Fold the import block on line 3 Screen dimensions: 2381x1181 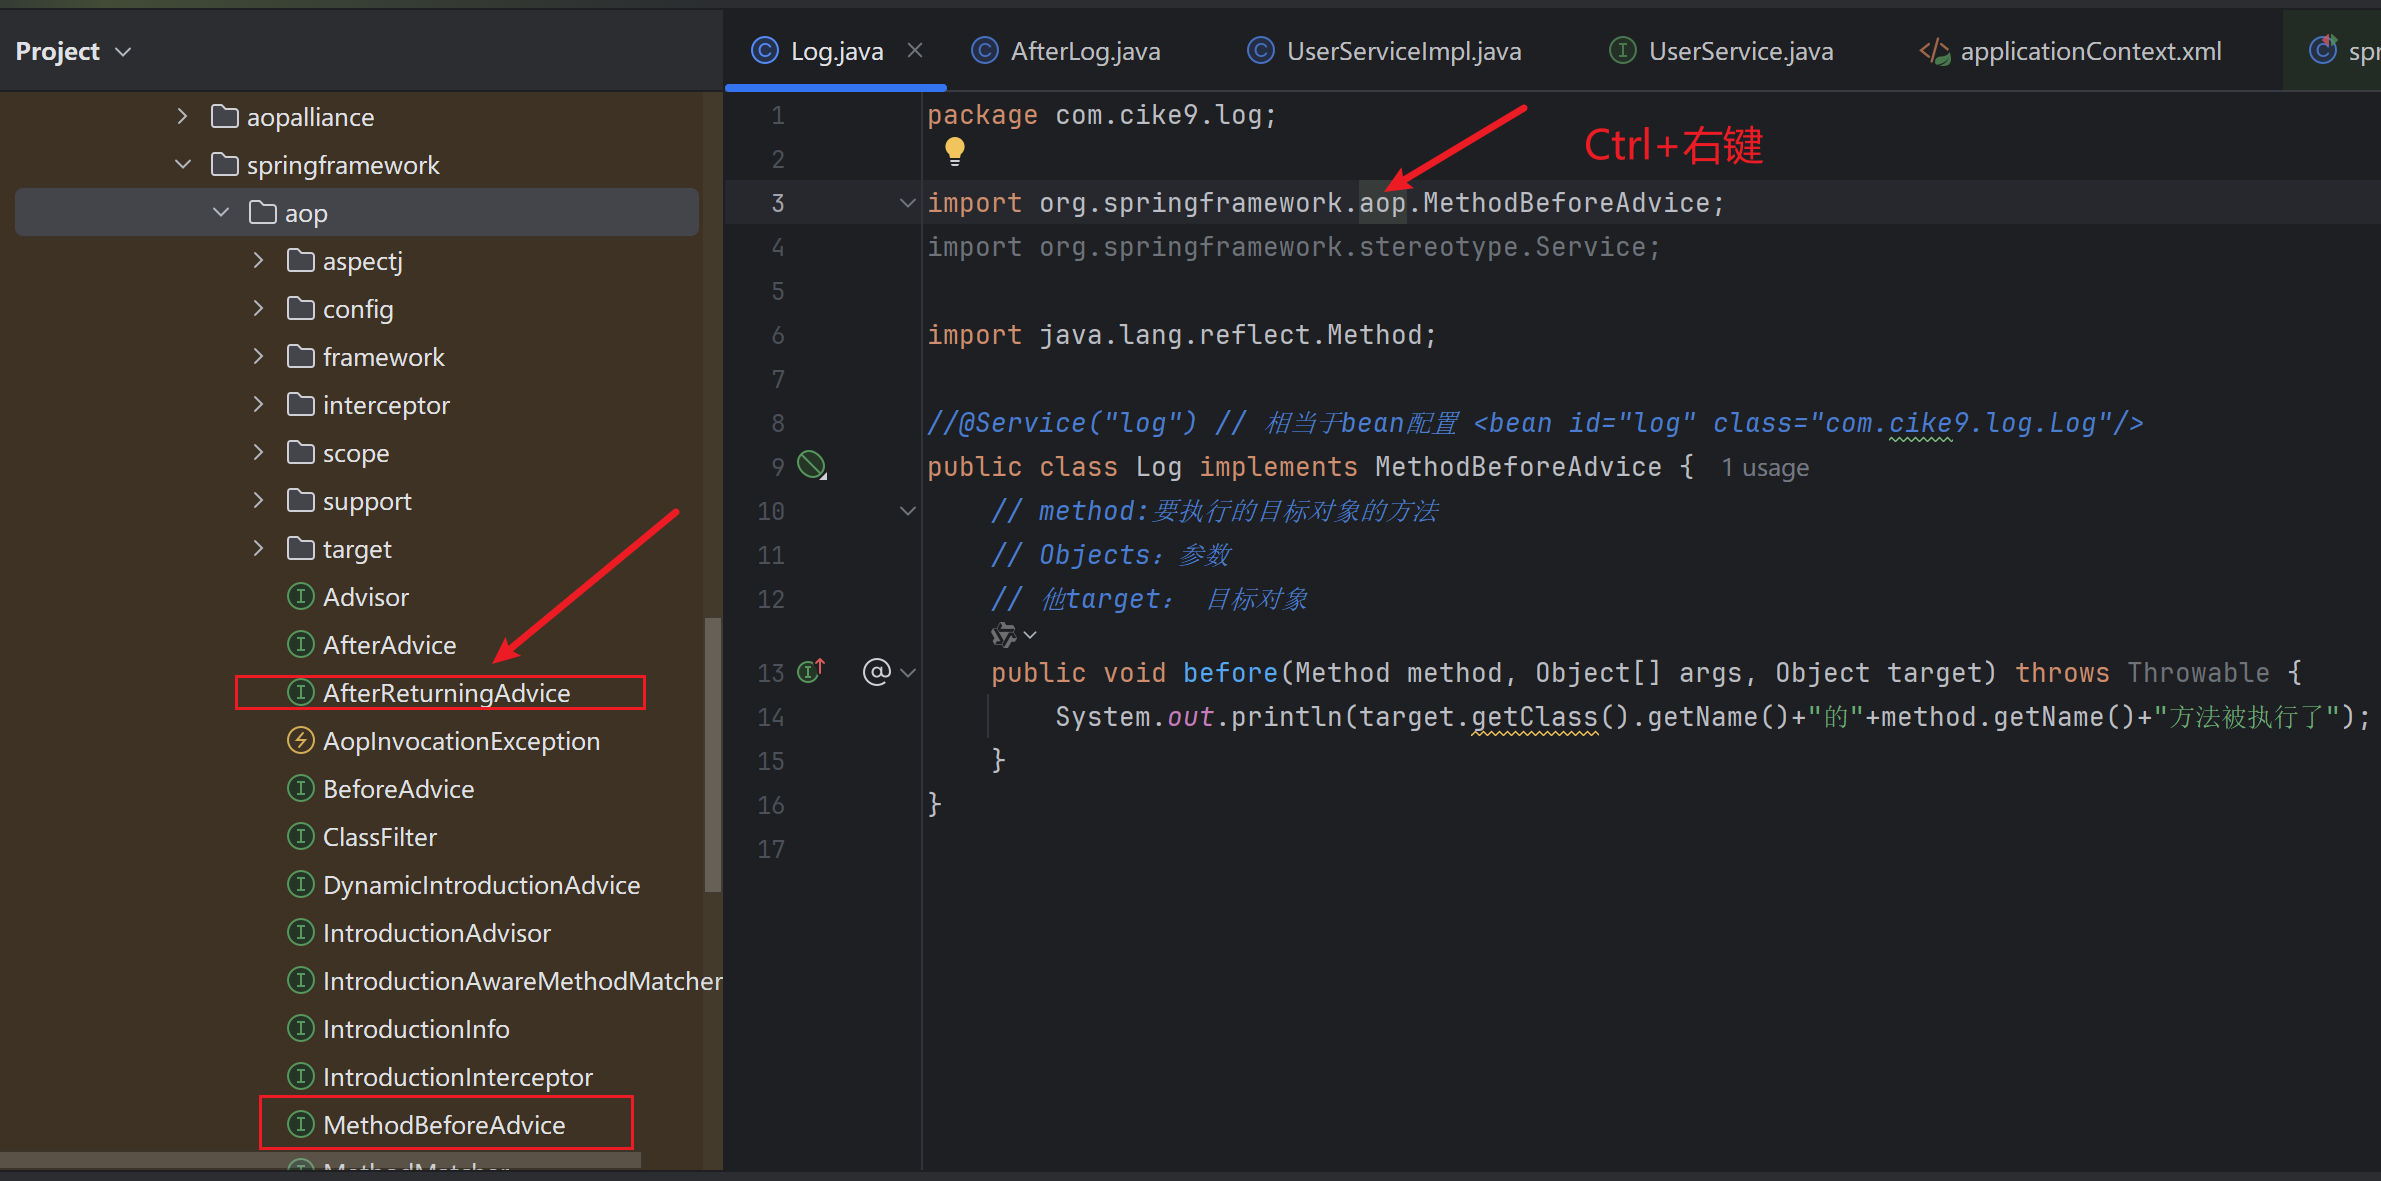coord(908,203)
